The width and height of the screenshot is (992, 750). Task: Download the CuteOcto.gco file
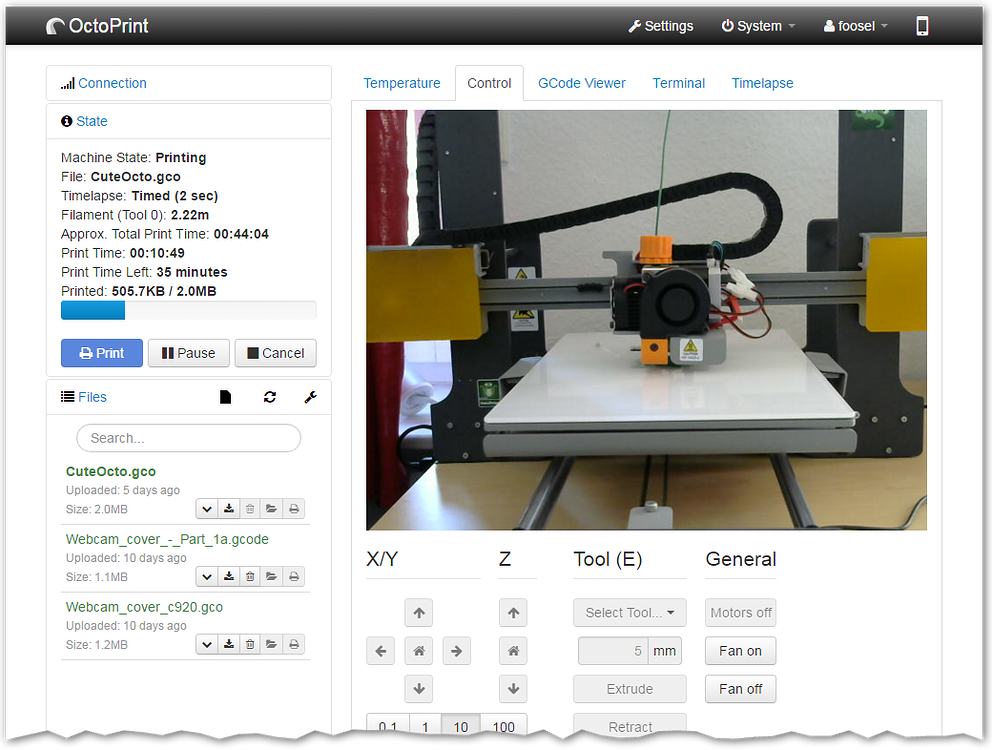[228, 508]
